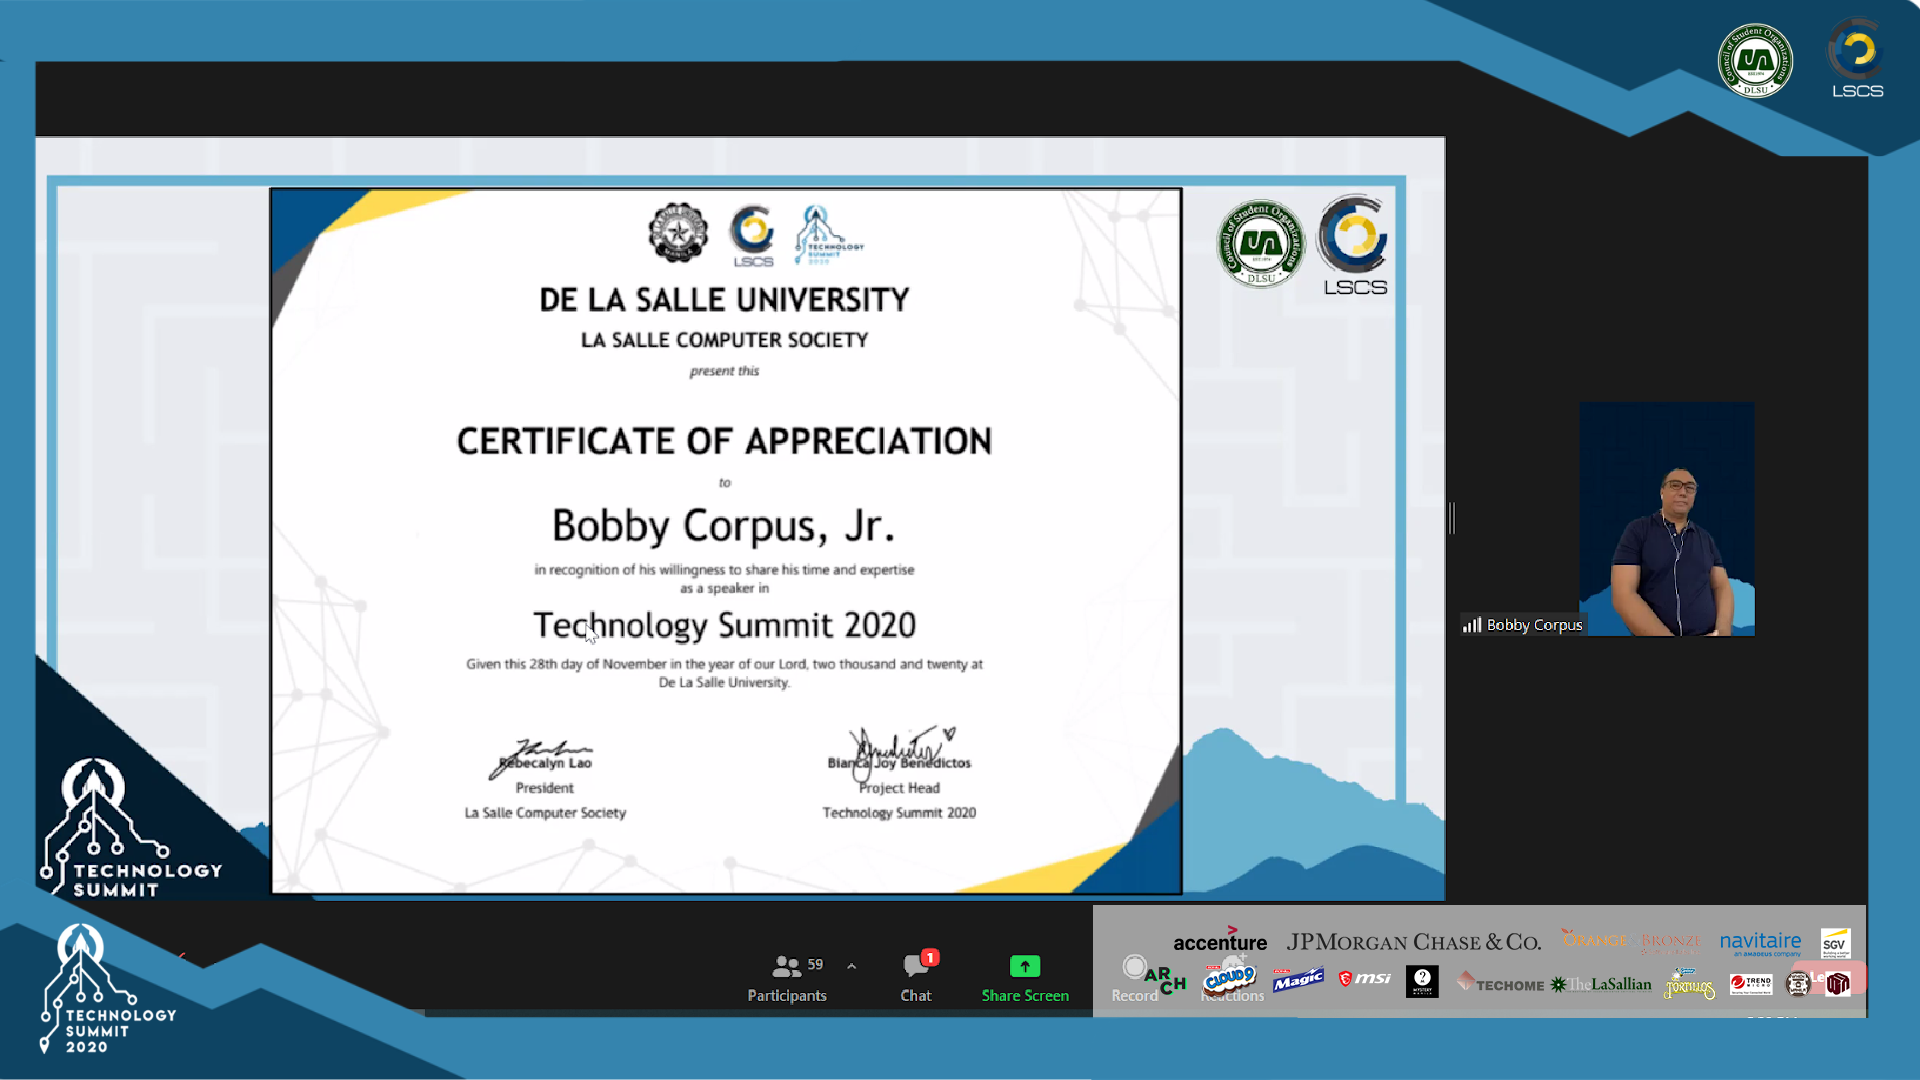Click the navitaire sponsor logo
Image resolution: width=1920 pixels, height=1080 pixels.
[1760, 941]
